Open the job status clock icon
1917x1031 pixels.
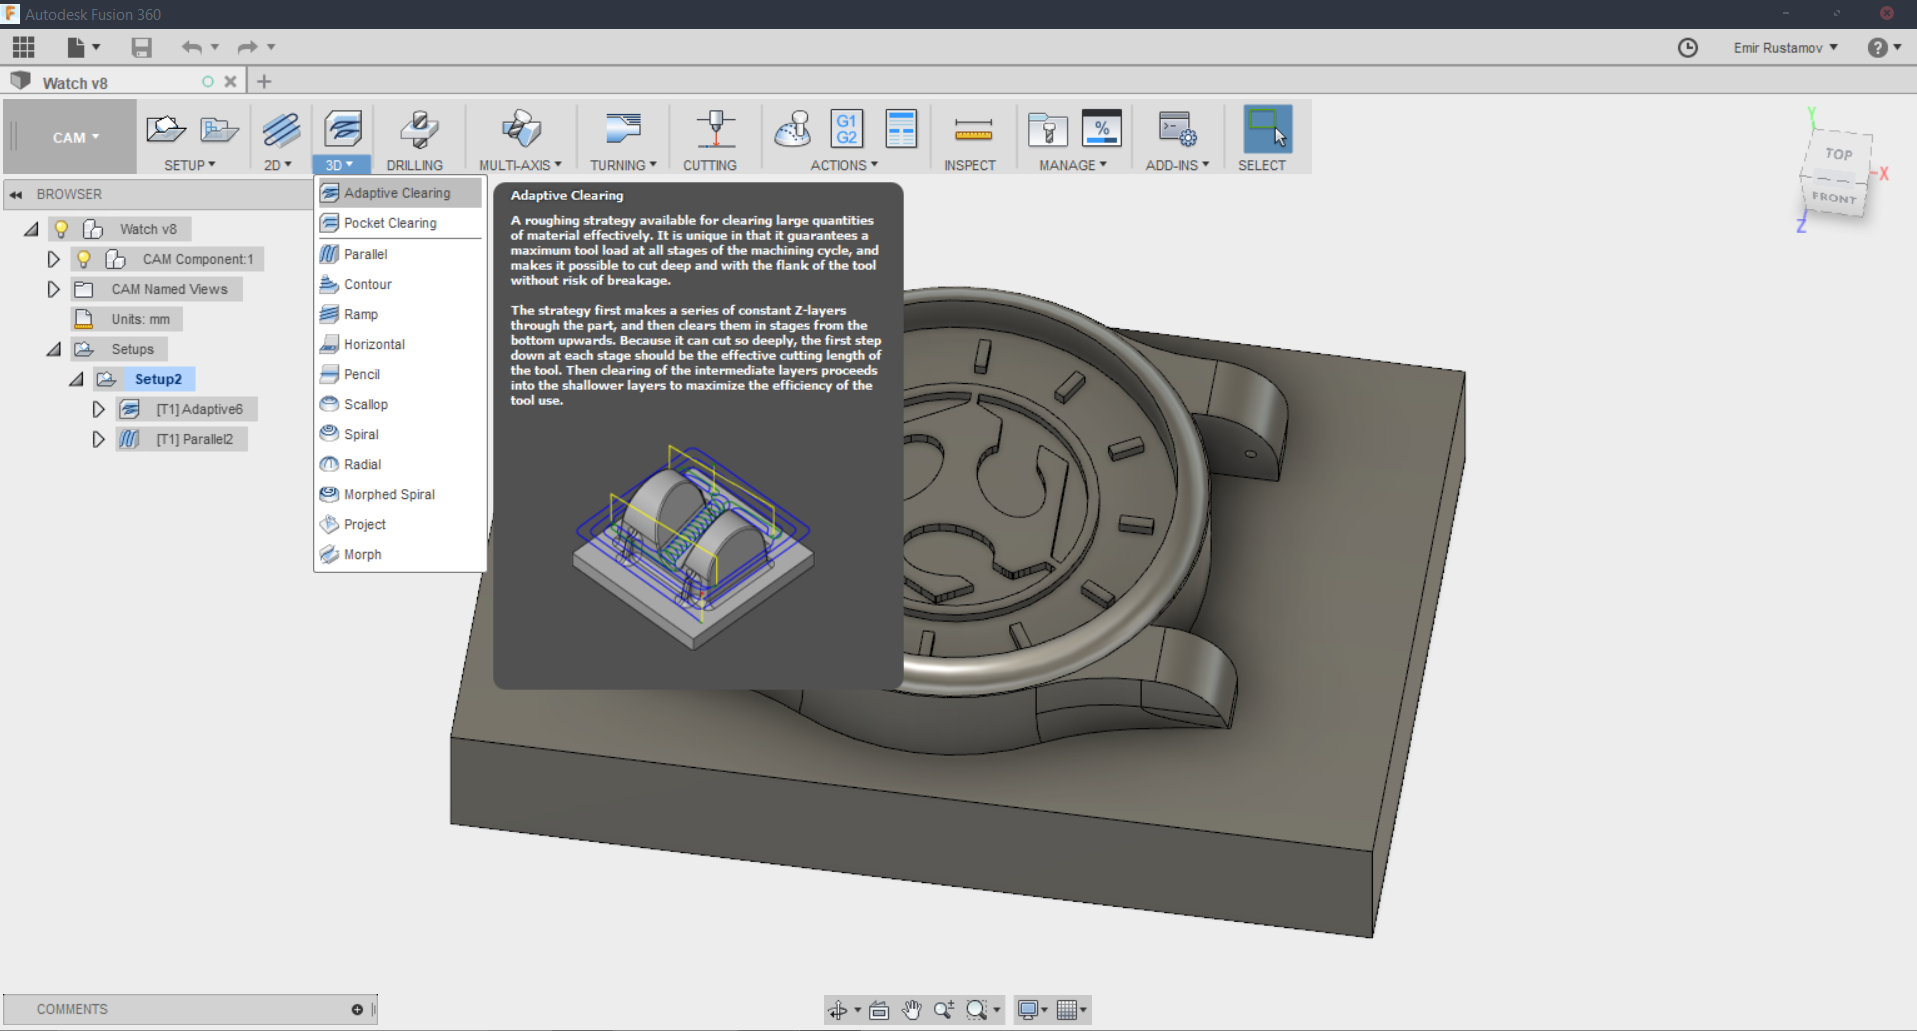click(1688, 48)
